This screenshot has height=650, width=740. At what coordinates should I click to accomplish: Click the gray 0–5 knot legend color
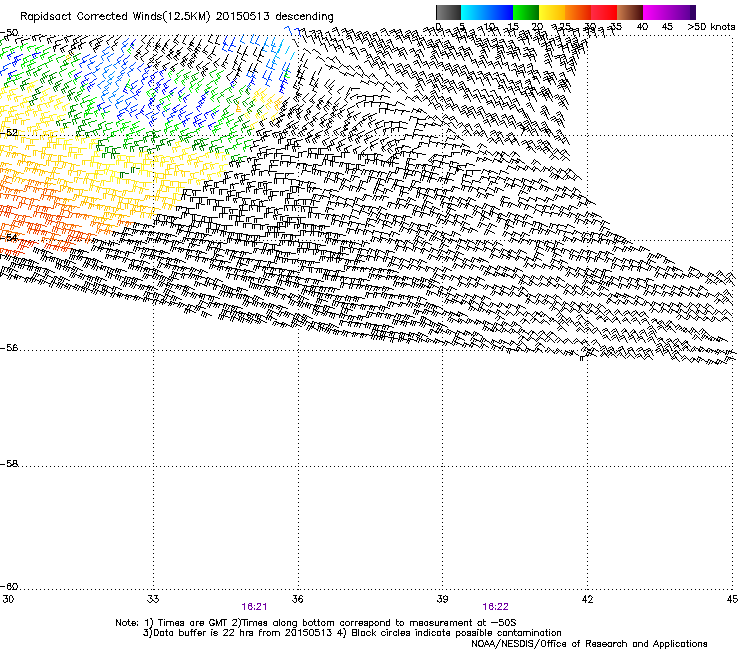[x=448, y=12]
